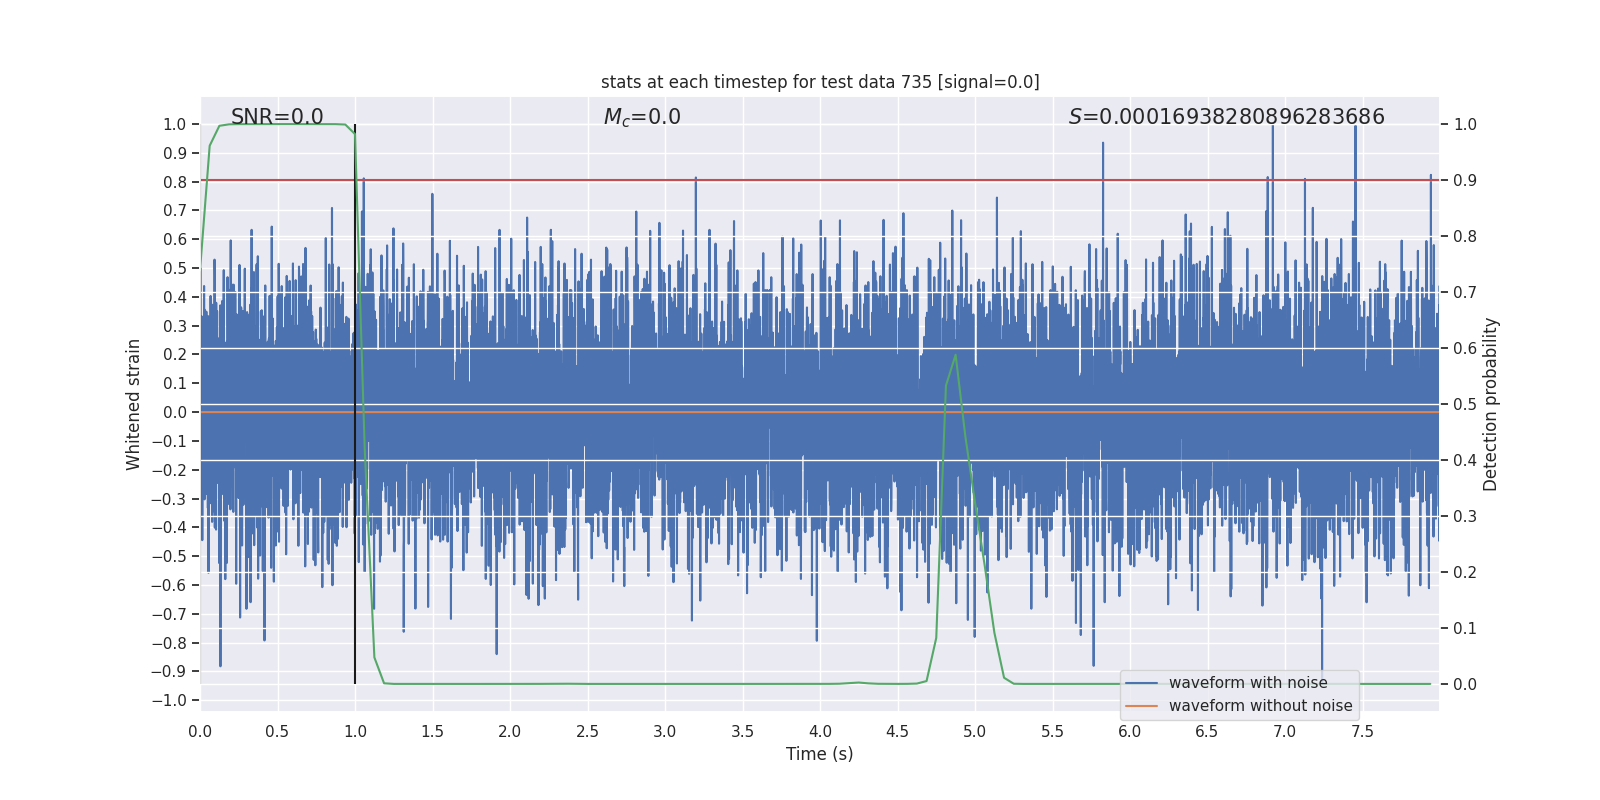Viewport: 1600px width, 800px height.
Task: Click the −1.0 tick on whitened strain axis
Action: [x=169, y=700]
